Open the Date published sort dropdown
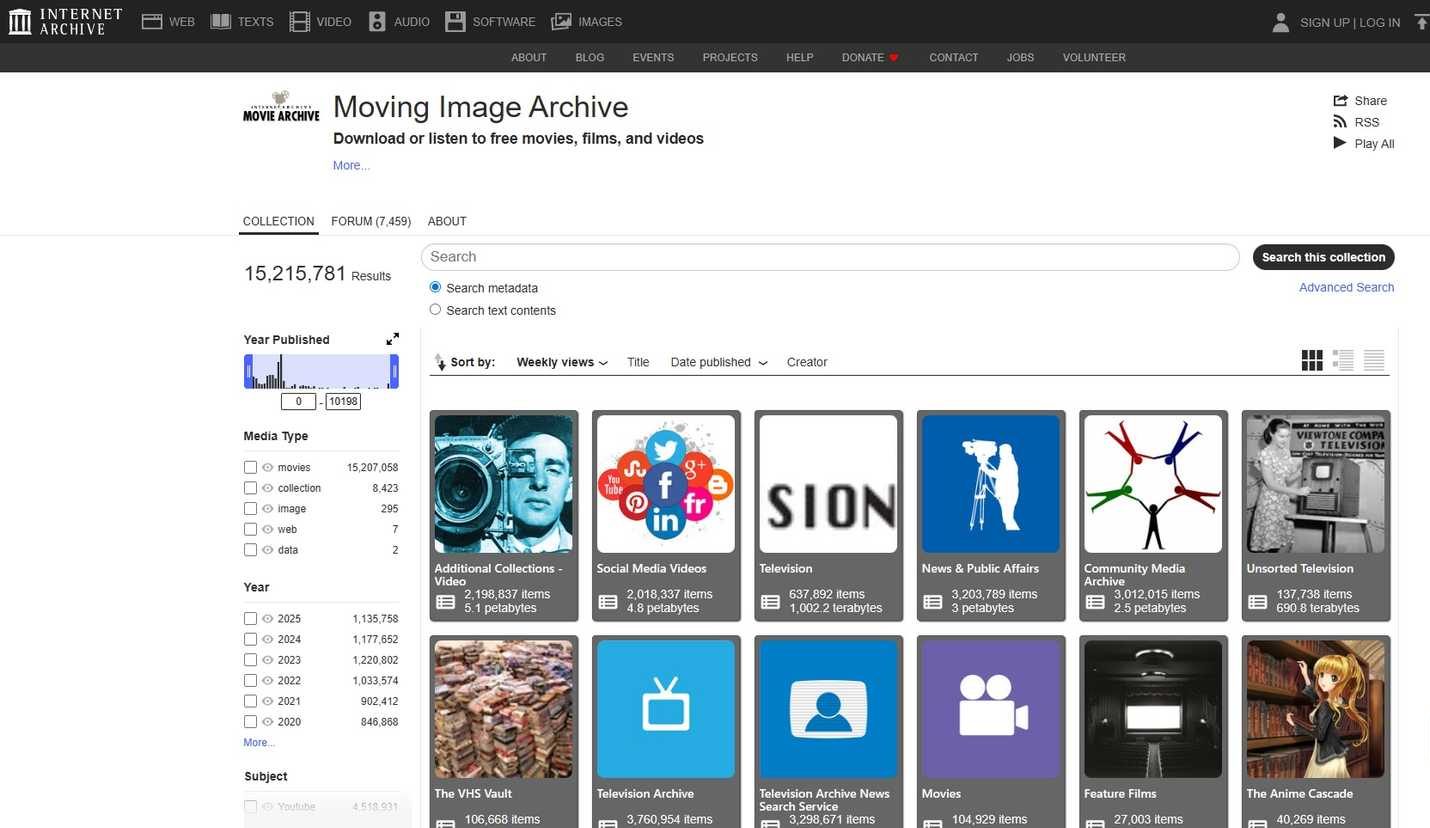1430x828 pixels. coord(719,362)
